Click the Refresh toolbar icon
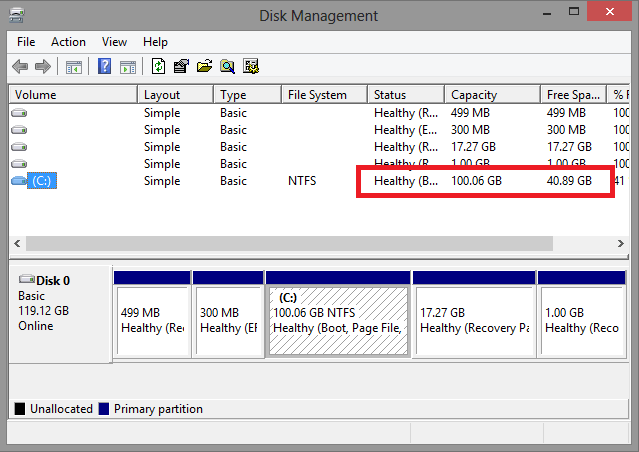Screen dimensions: 639x452 point(158,67)
